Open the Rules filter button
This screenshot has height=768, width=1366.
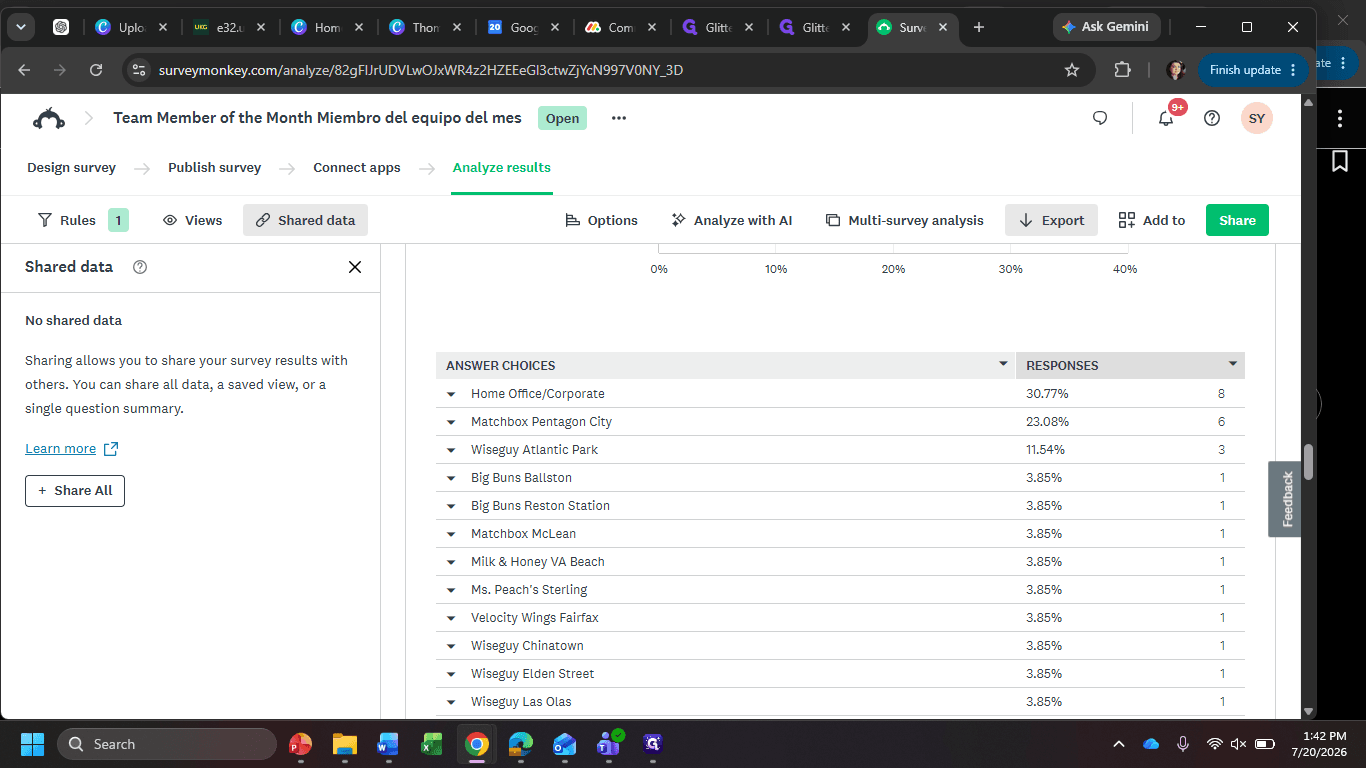[82, 220]
